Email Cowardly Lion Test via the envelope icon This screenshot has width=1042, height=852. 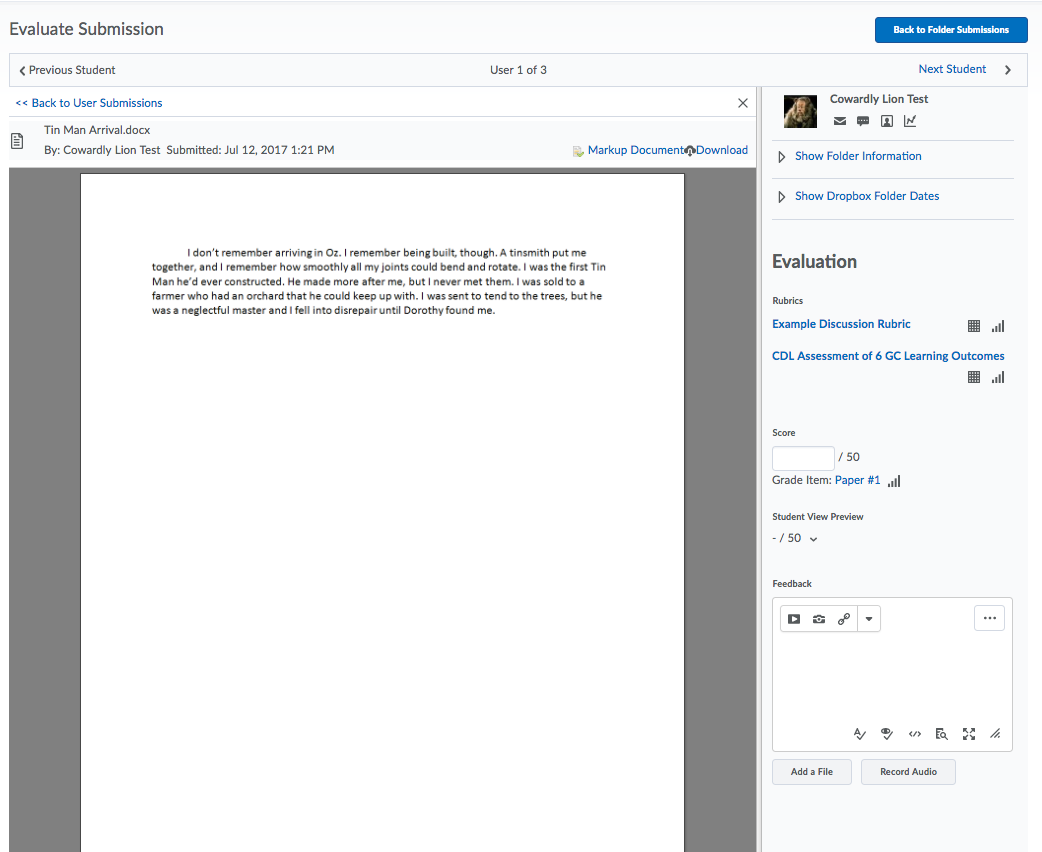pos(839,121)
